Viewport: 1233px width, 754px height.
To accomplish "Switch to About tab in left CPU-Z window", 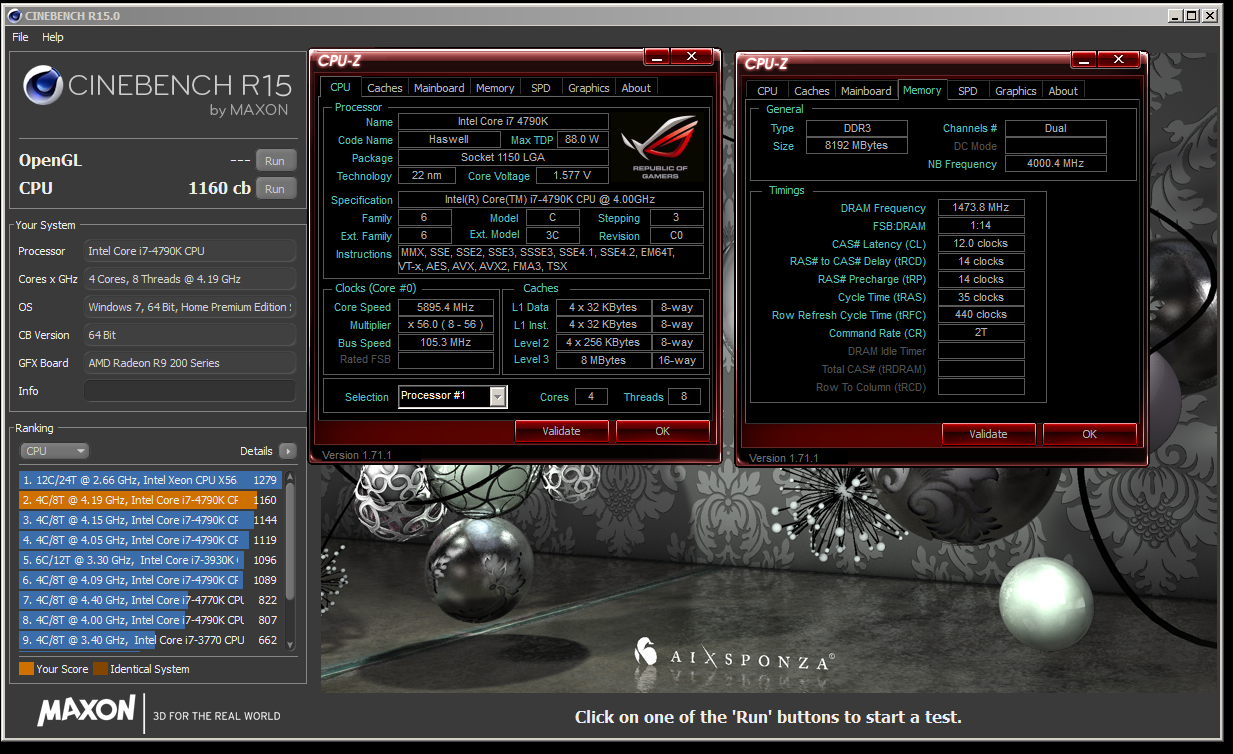I will 636,88.
